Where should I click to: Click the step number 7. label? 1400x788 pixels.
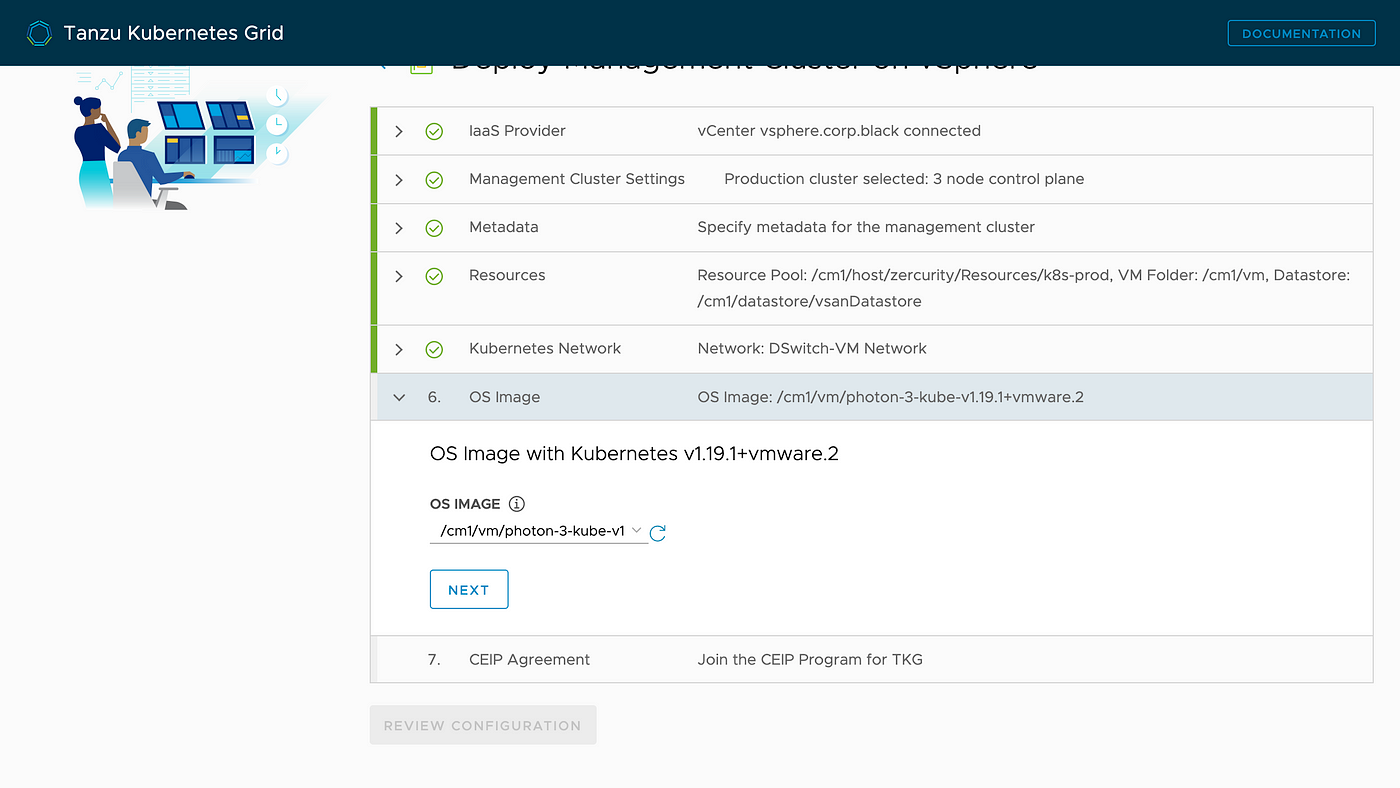click(x=434, y=660)
